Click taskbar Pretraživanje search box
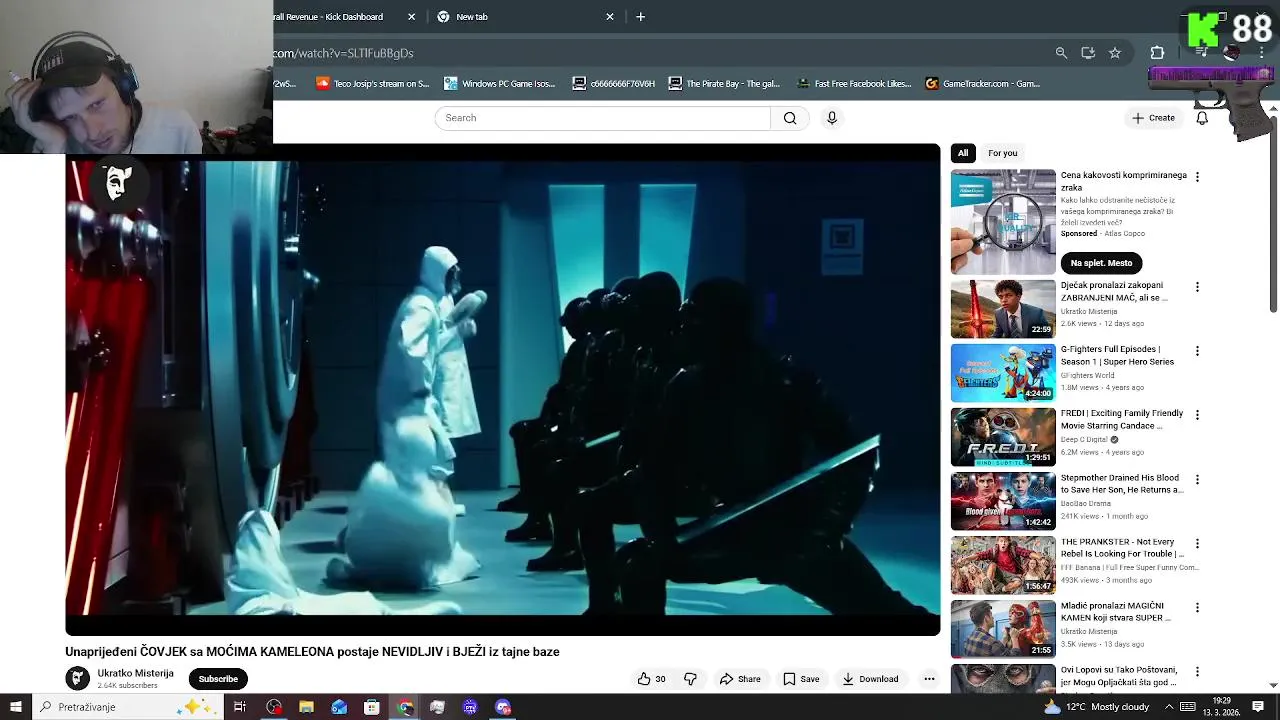The width and height of the screenshot is (1280, 720). point(127,707)
